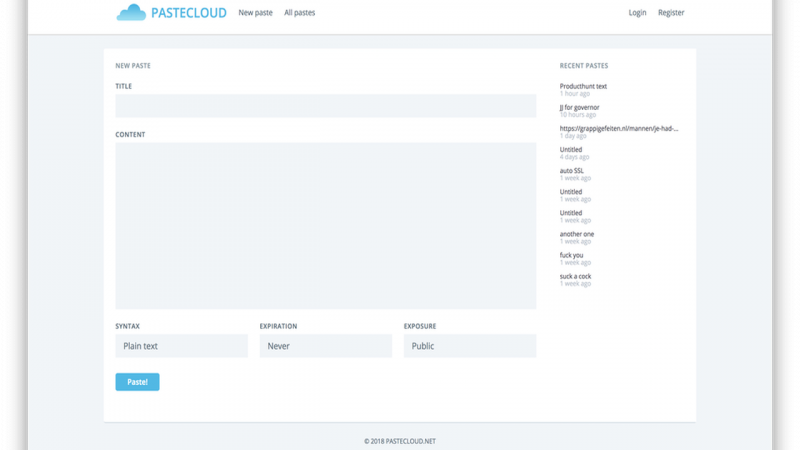Focus the Content text area
The image size is (800, 450).
point(326,226)
